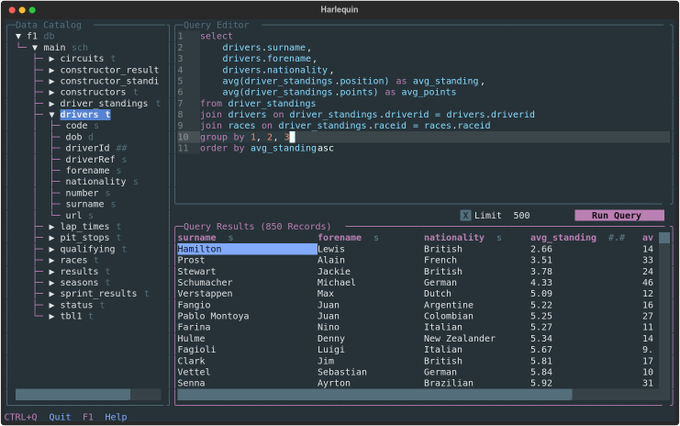
Task: Place cursor on line 11 order by
Action: click(267, 148)
